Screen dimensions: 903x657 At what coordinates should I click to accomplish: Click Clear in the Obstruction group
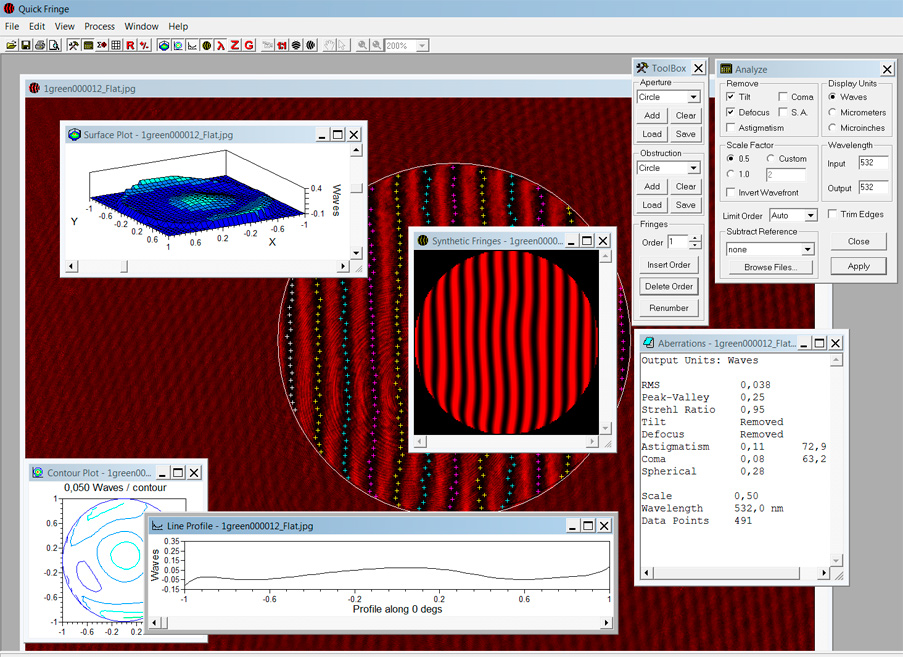click(686, 187)
